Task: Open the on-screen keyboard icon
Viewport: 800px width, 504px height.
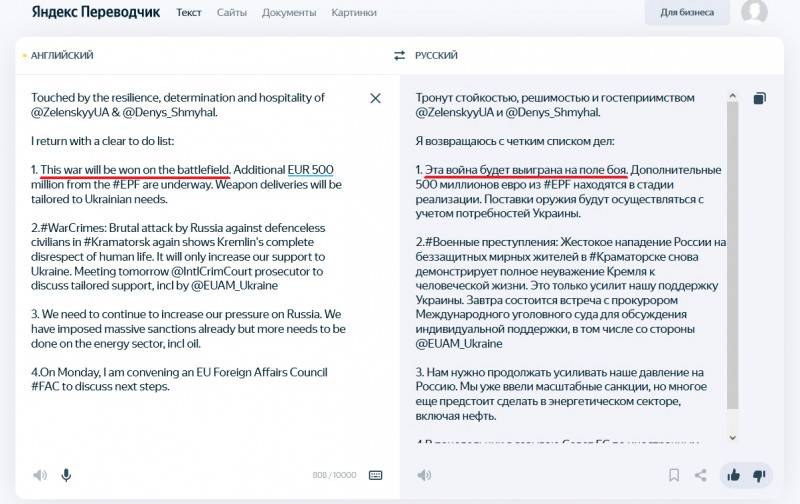Action: pos(376,475)
